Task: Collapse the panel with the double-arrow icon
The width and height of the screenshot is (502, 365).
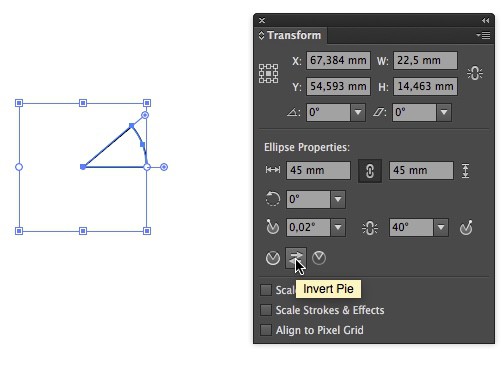Action: (x=485, y=21)
